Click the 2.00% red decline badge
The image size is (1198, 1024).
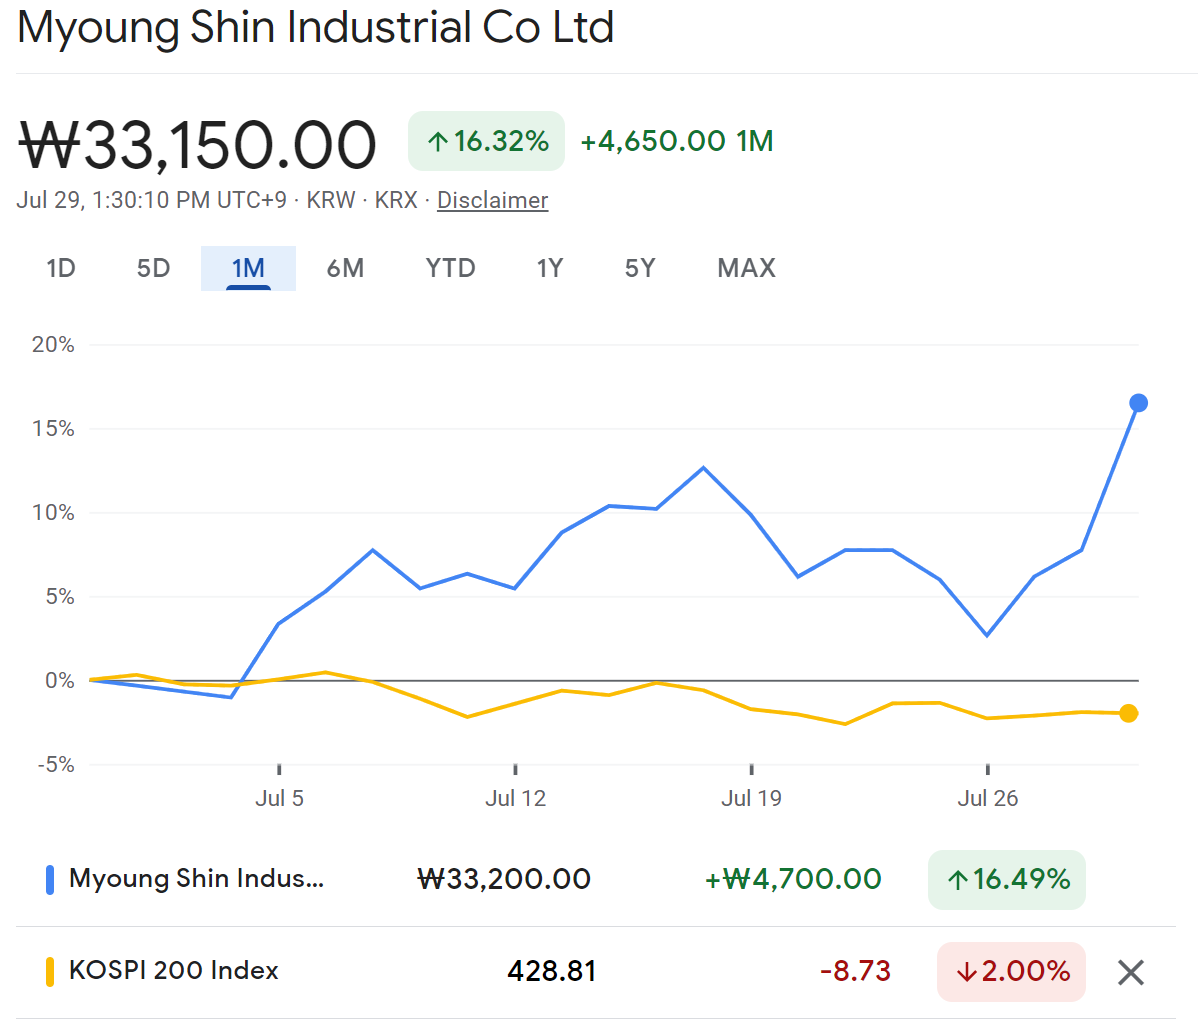tap(1012, 971)
